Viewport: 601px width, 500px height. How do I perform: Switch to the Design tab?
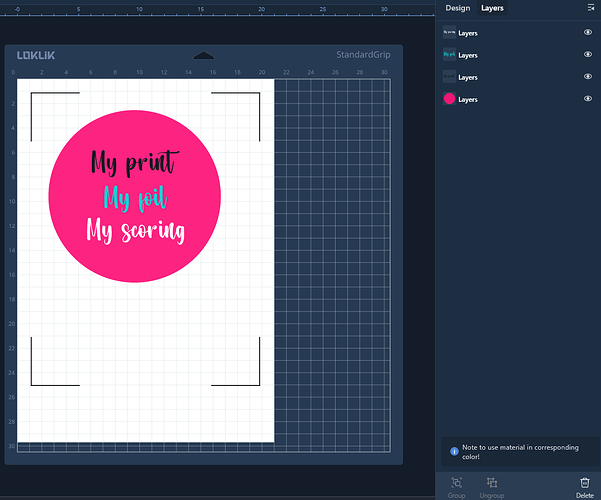tap(457, 8)
